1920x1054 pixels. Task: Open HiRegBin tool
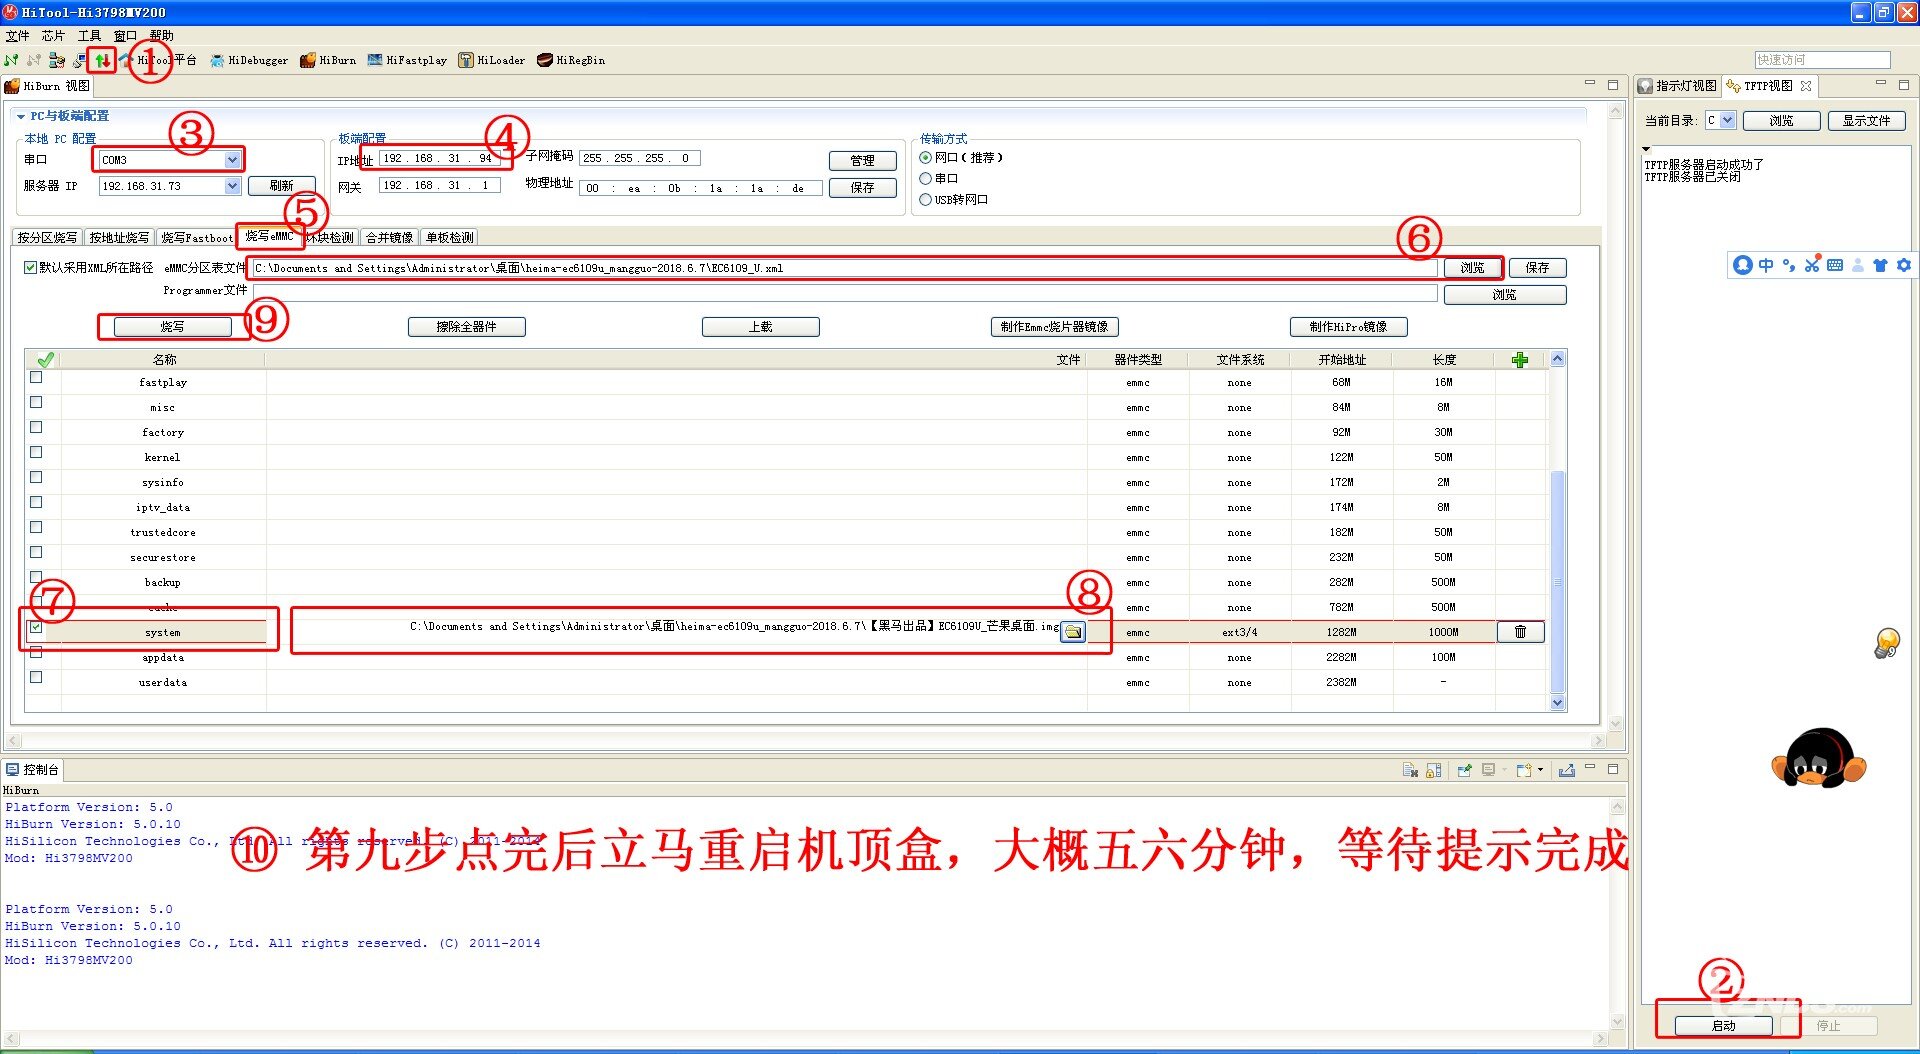pyautogui.click(x=571, y=60)
